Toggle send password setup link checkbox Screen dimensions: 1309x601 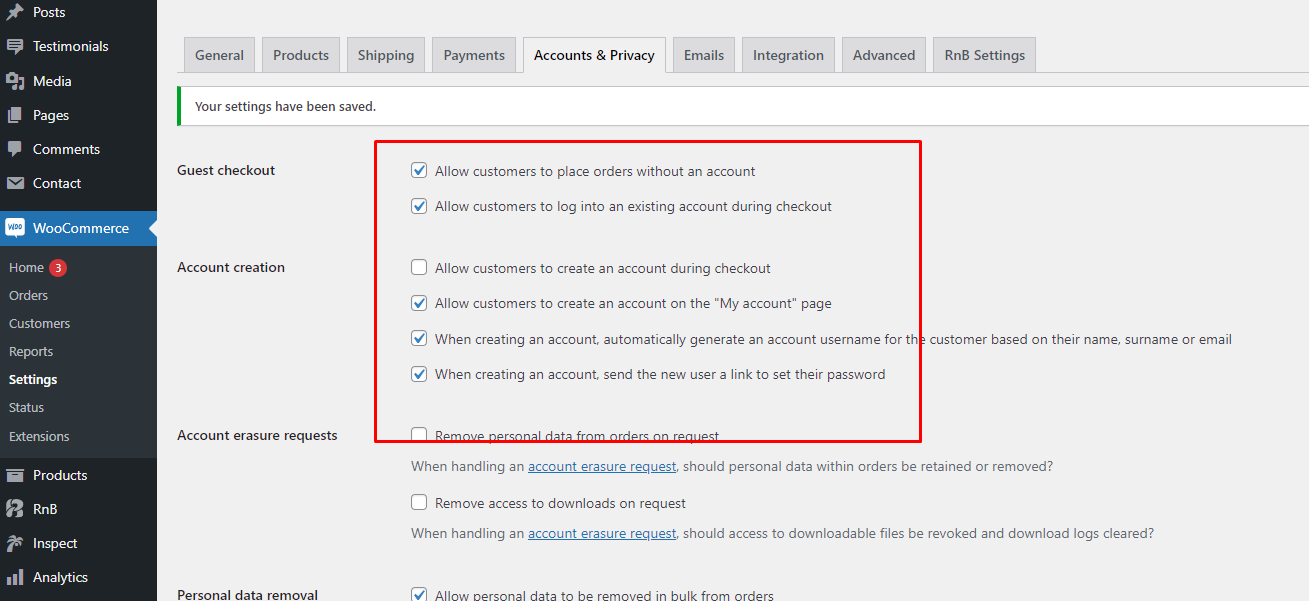click(419, 375)
